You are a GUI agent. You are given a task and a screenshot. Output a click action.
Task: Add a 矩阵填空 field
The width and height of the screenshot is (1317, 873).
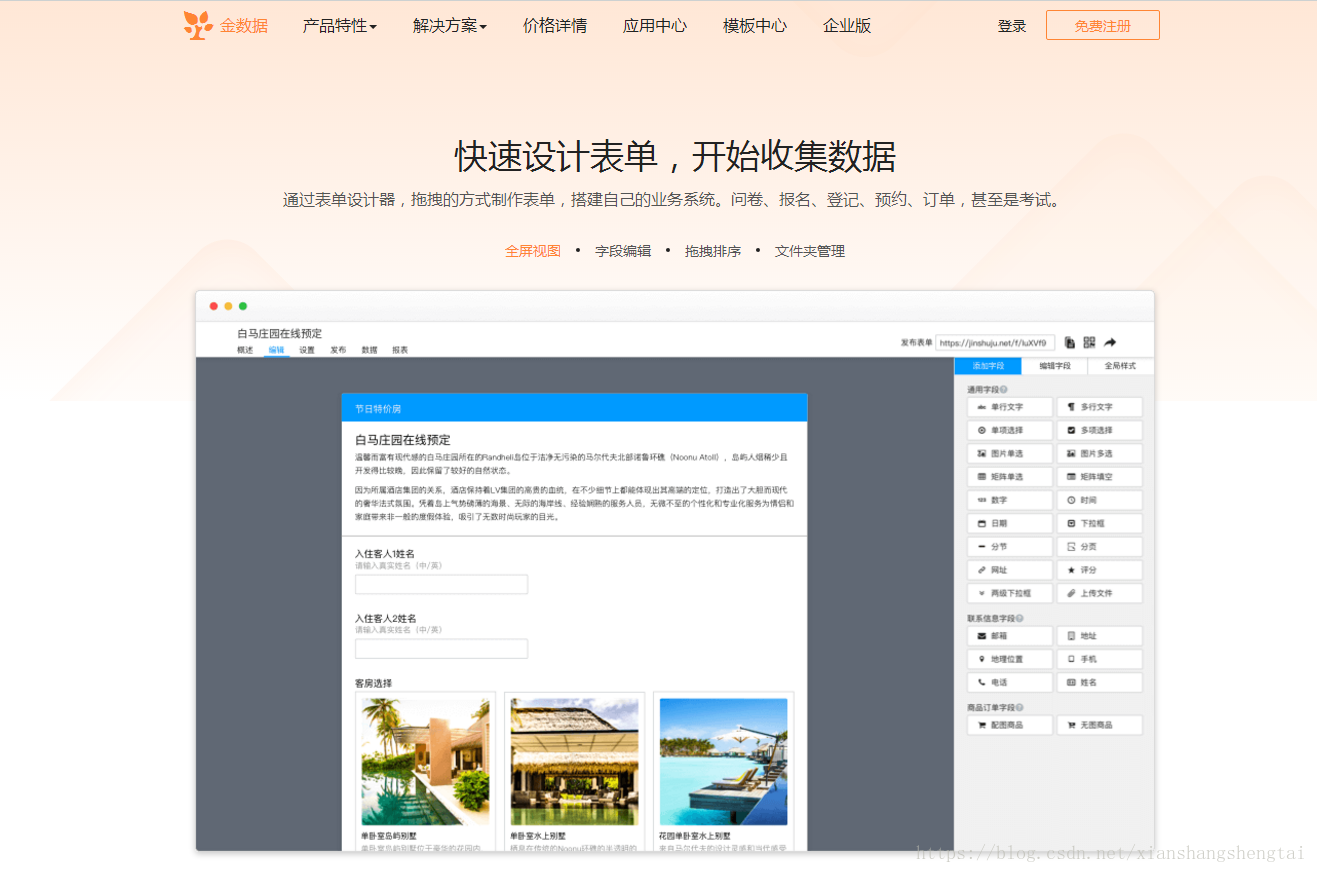pos(1099,477)
